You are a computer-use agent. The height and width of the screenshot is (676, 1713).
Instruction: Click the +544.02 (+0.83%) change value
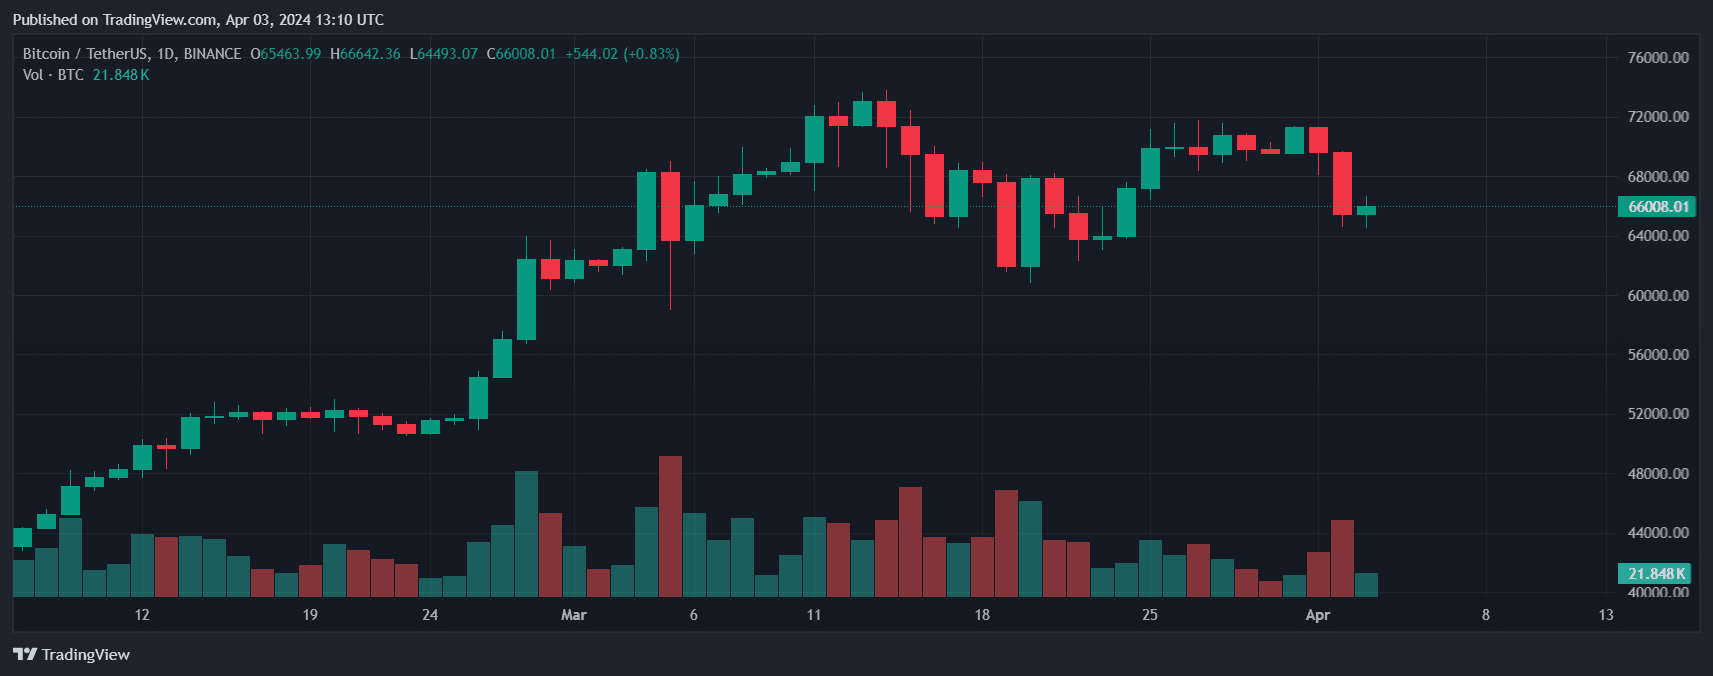pyautogui.click(x=622, y=54)
